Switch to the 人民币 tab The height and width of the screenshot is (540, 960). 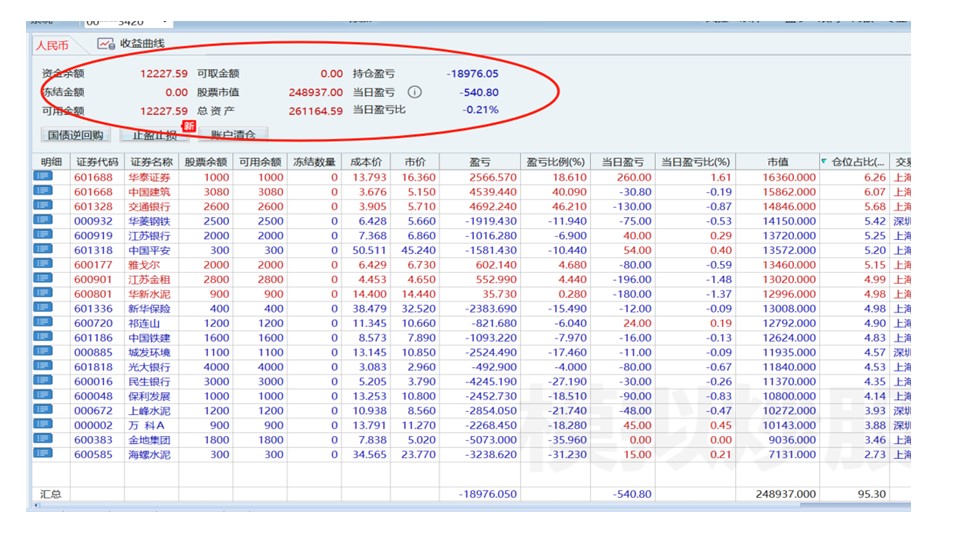pos(54,45)
